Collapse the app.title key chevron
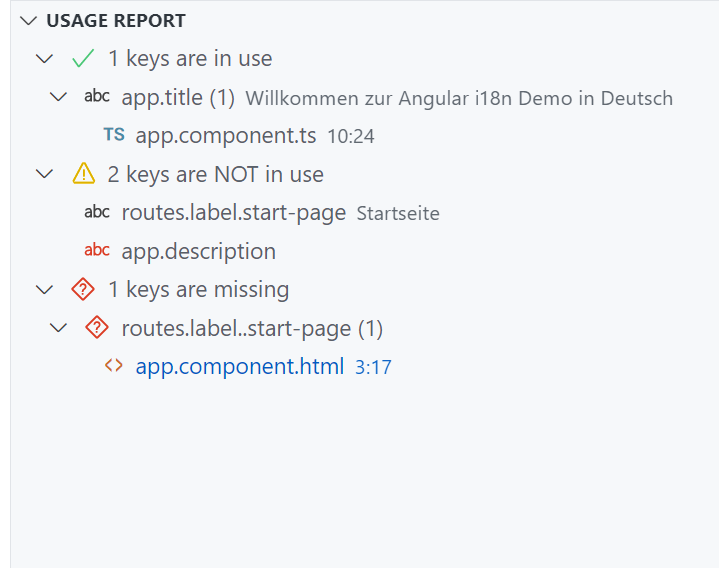This screenshot has width=719, height=568. pyautogui.click(x=58, y=97)
